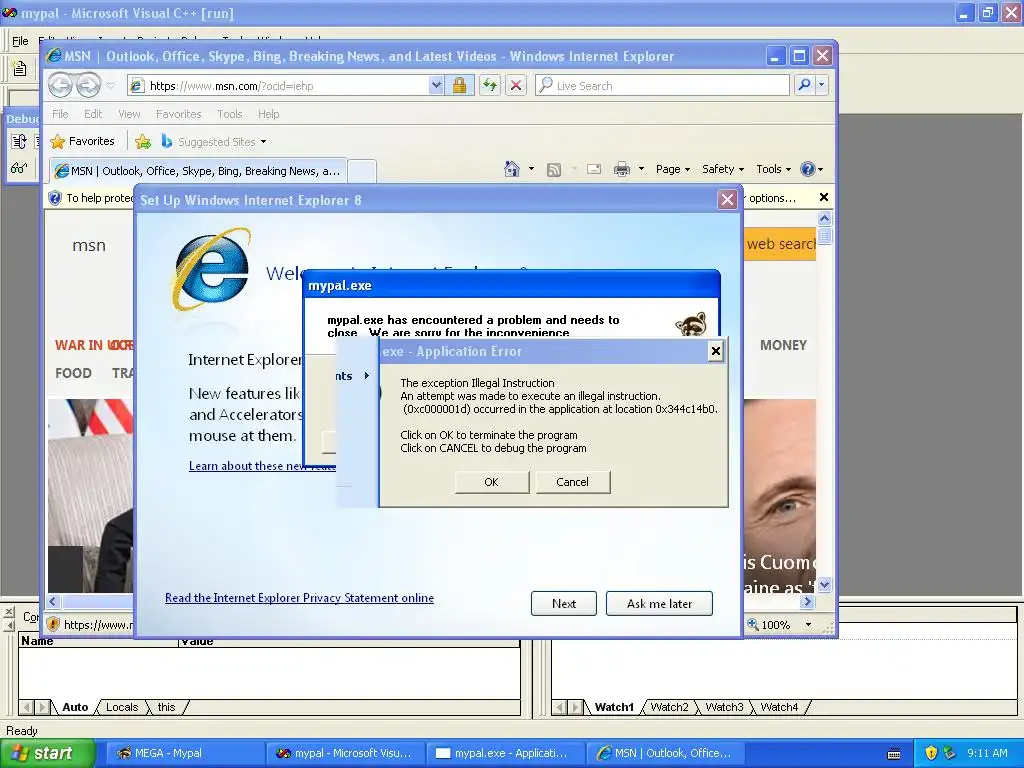Switch to mypal.exe Application Error taskbar button

point(503,753)
